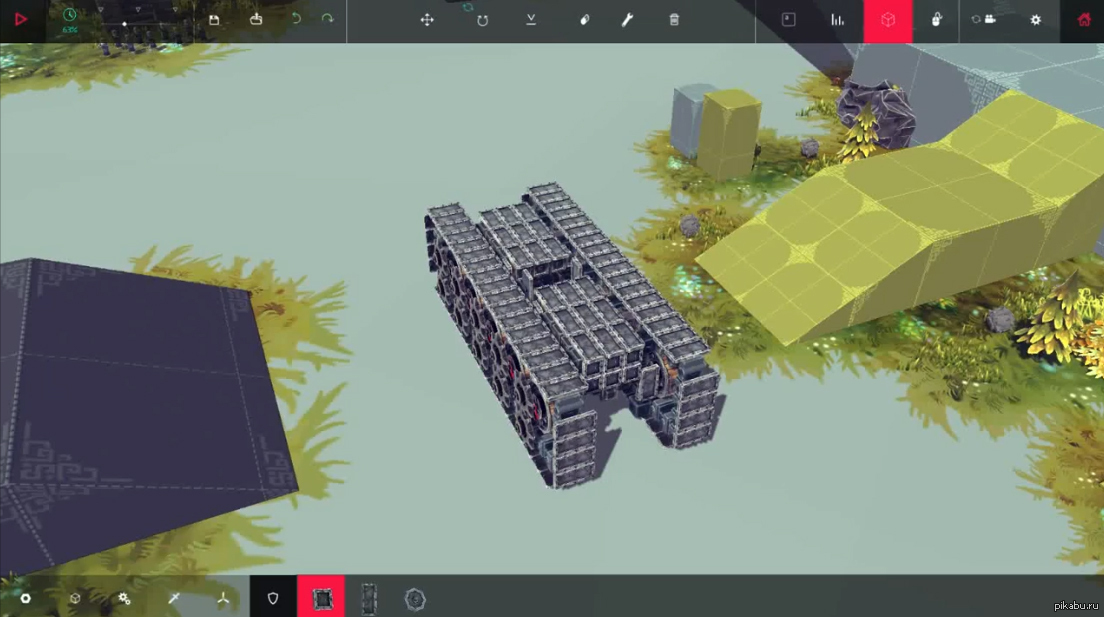Viewport: 1104px width, 617px height.
Task: Undo the last action
Action: 296,20
